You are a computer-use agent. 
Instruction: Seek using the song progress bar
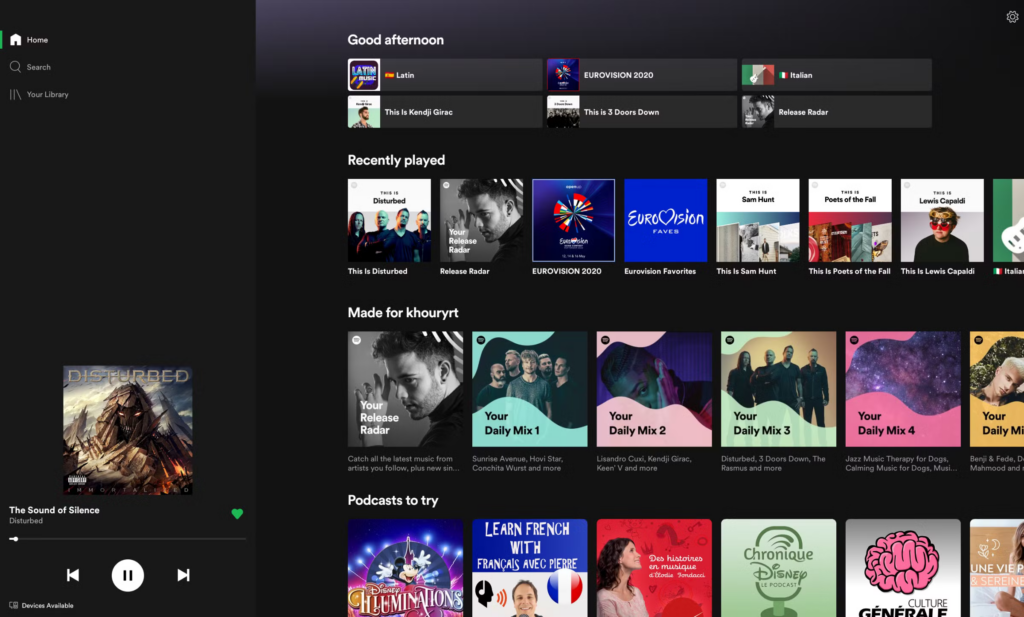coord(128,539)
